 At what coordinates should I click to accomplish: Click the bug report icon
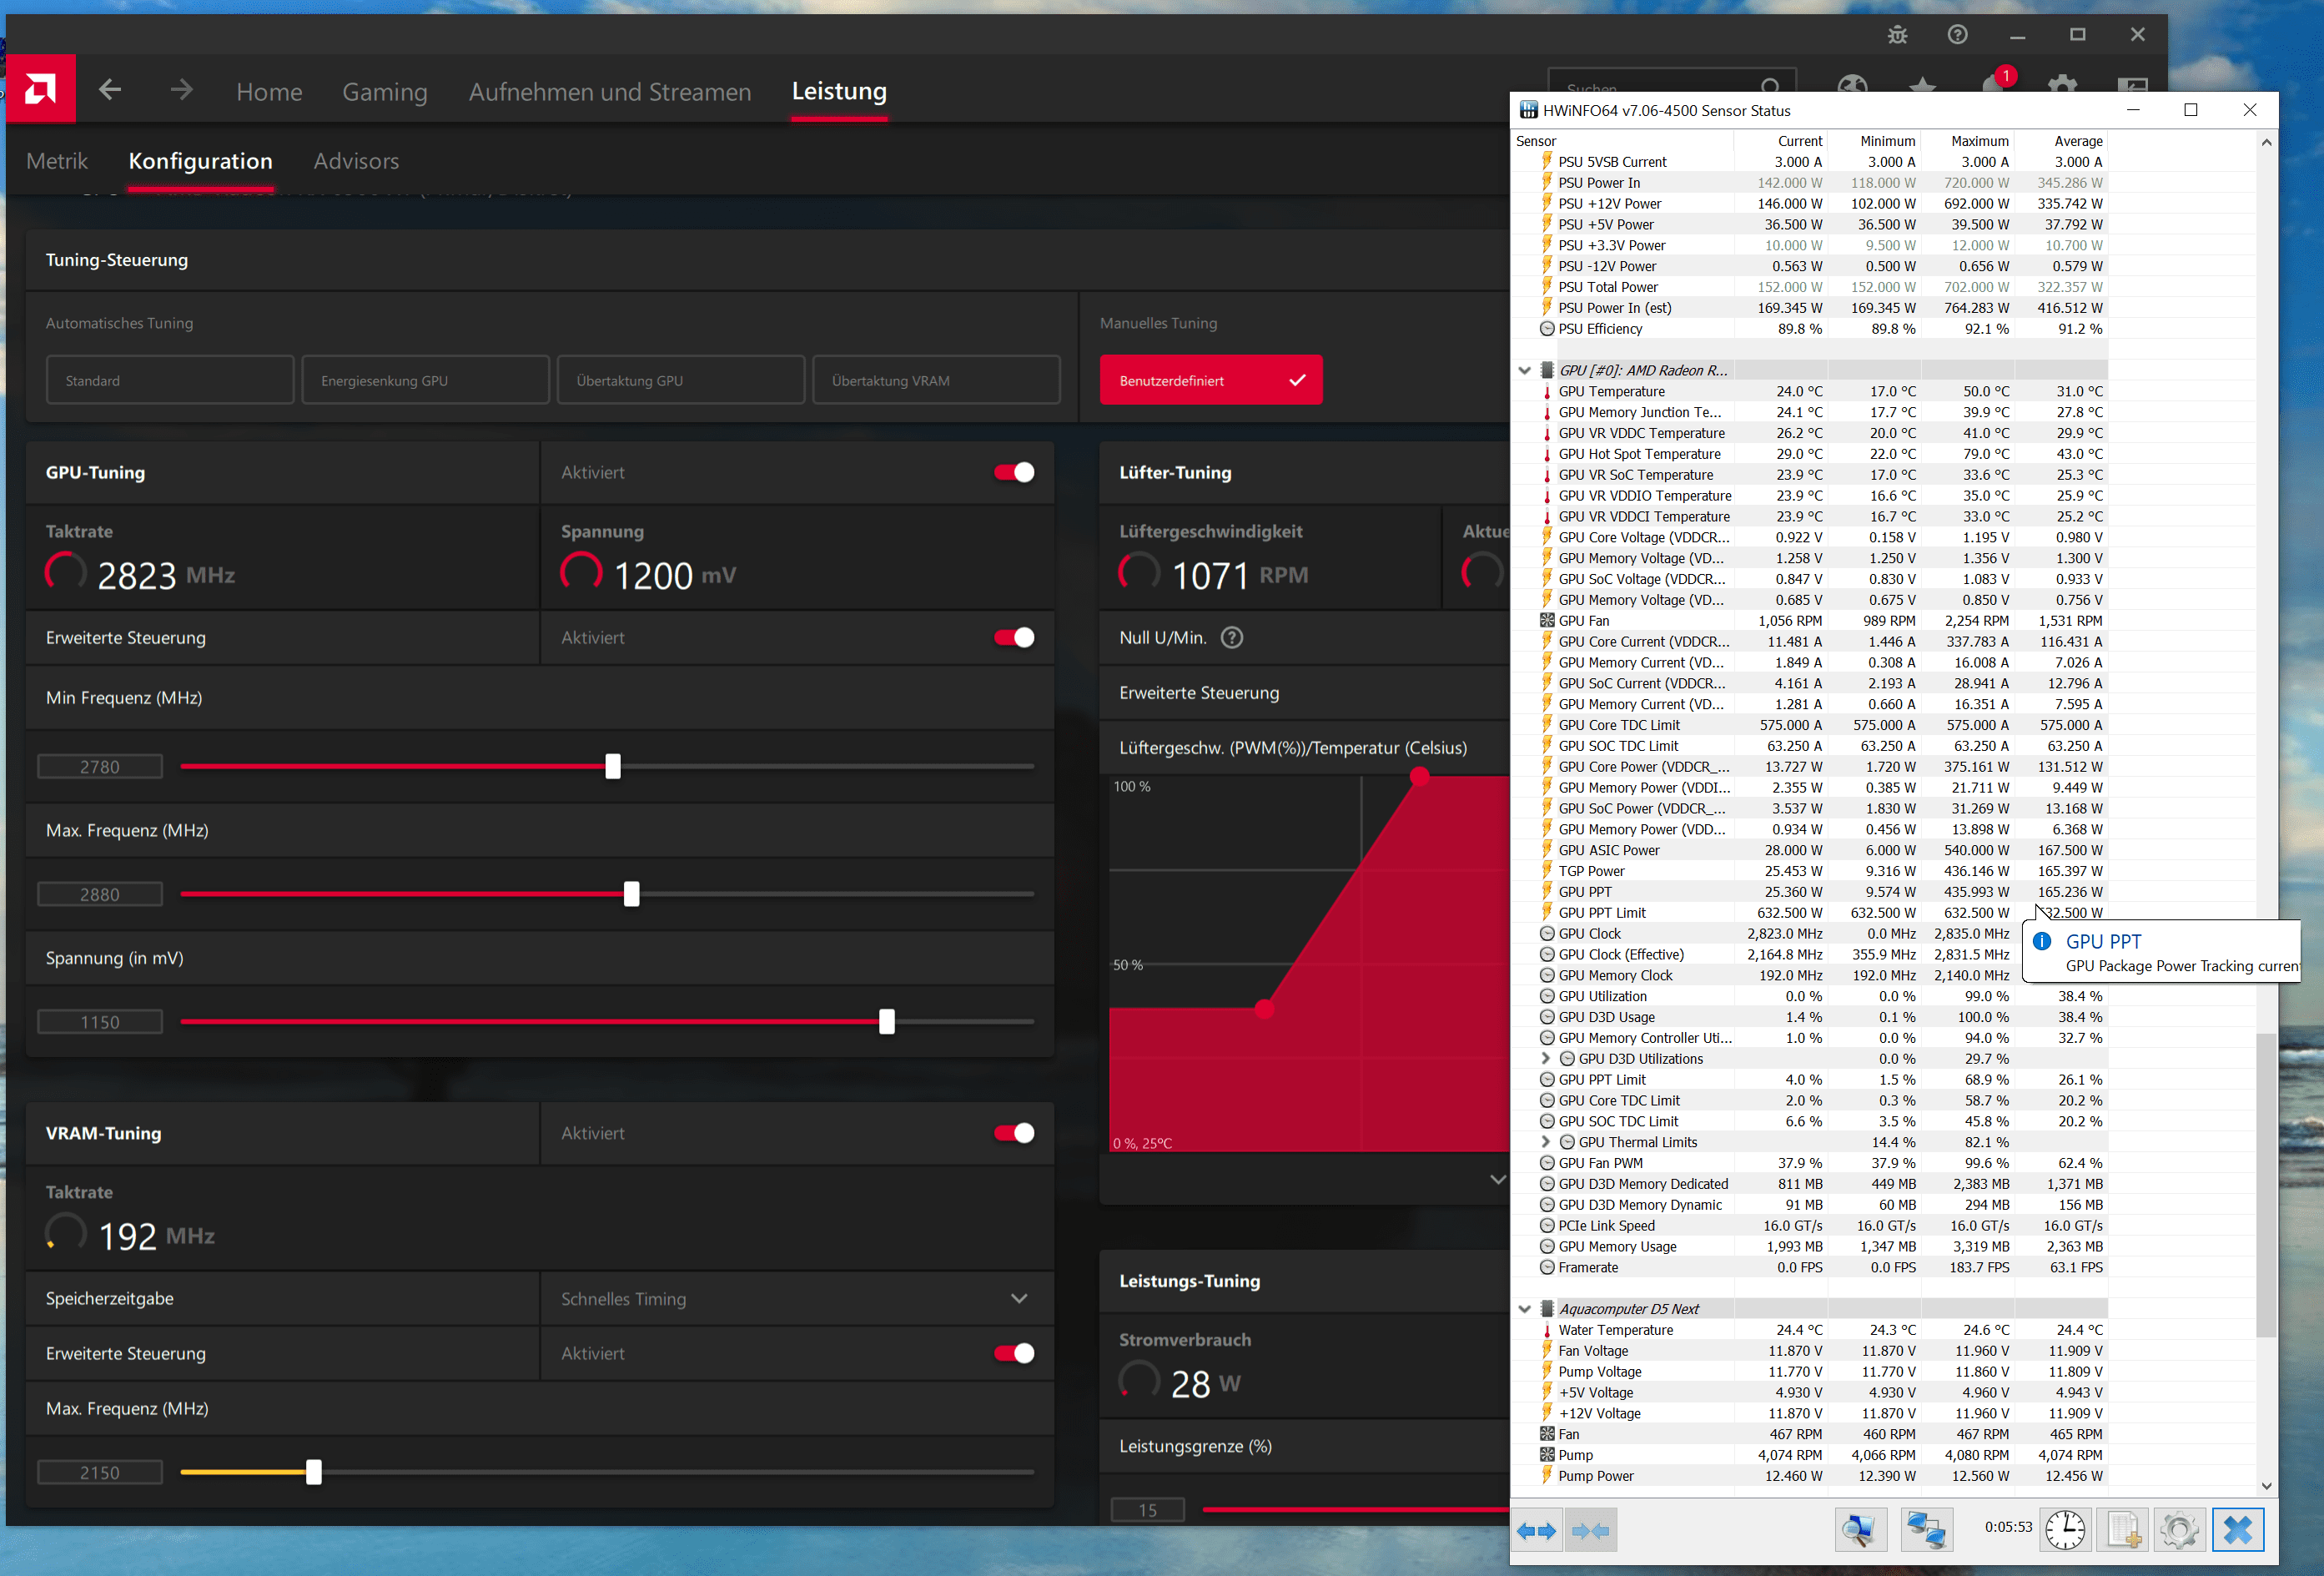pyautogui.click(x=1897, y=35)
